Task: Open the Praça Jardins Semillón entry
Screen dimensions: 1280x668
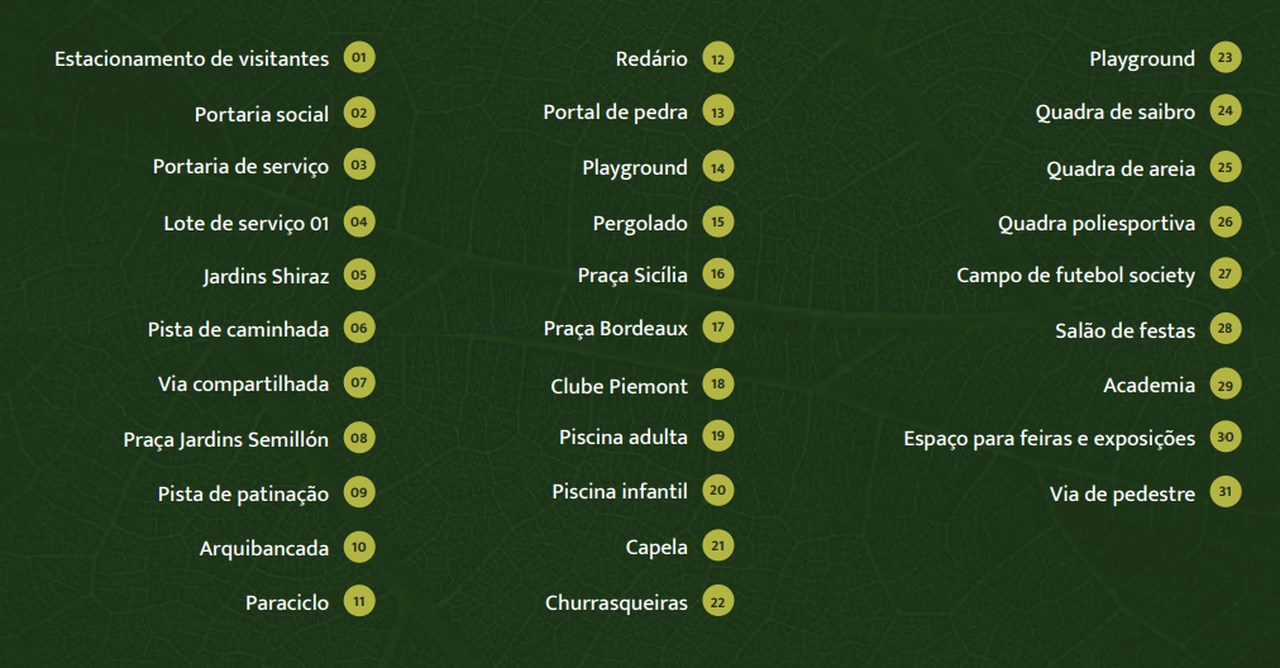Action: point(226,439)
